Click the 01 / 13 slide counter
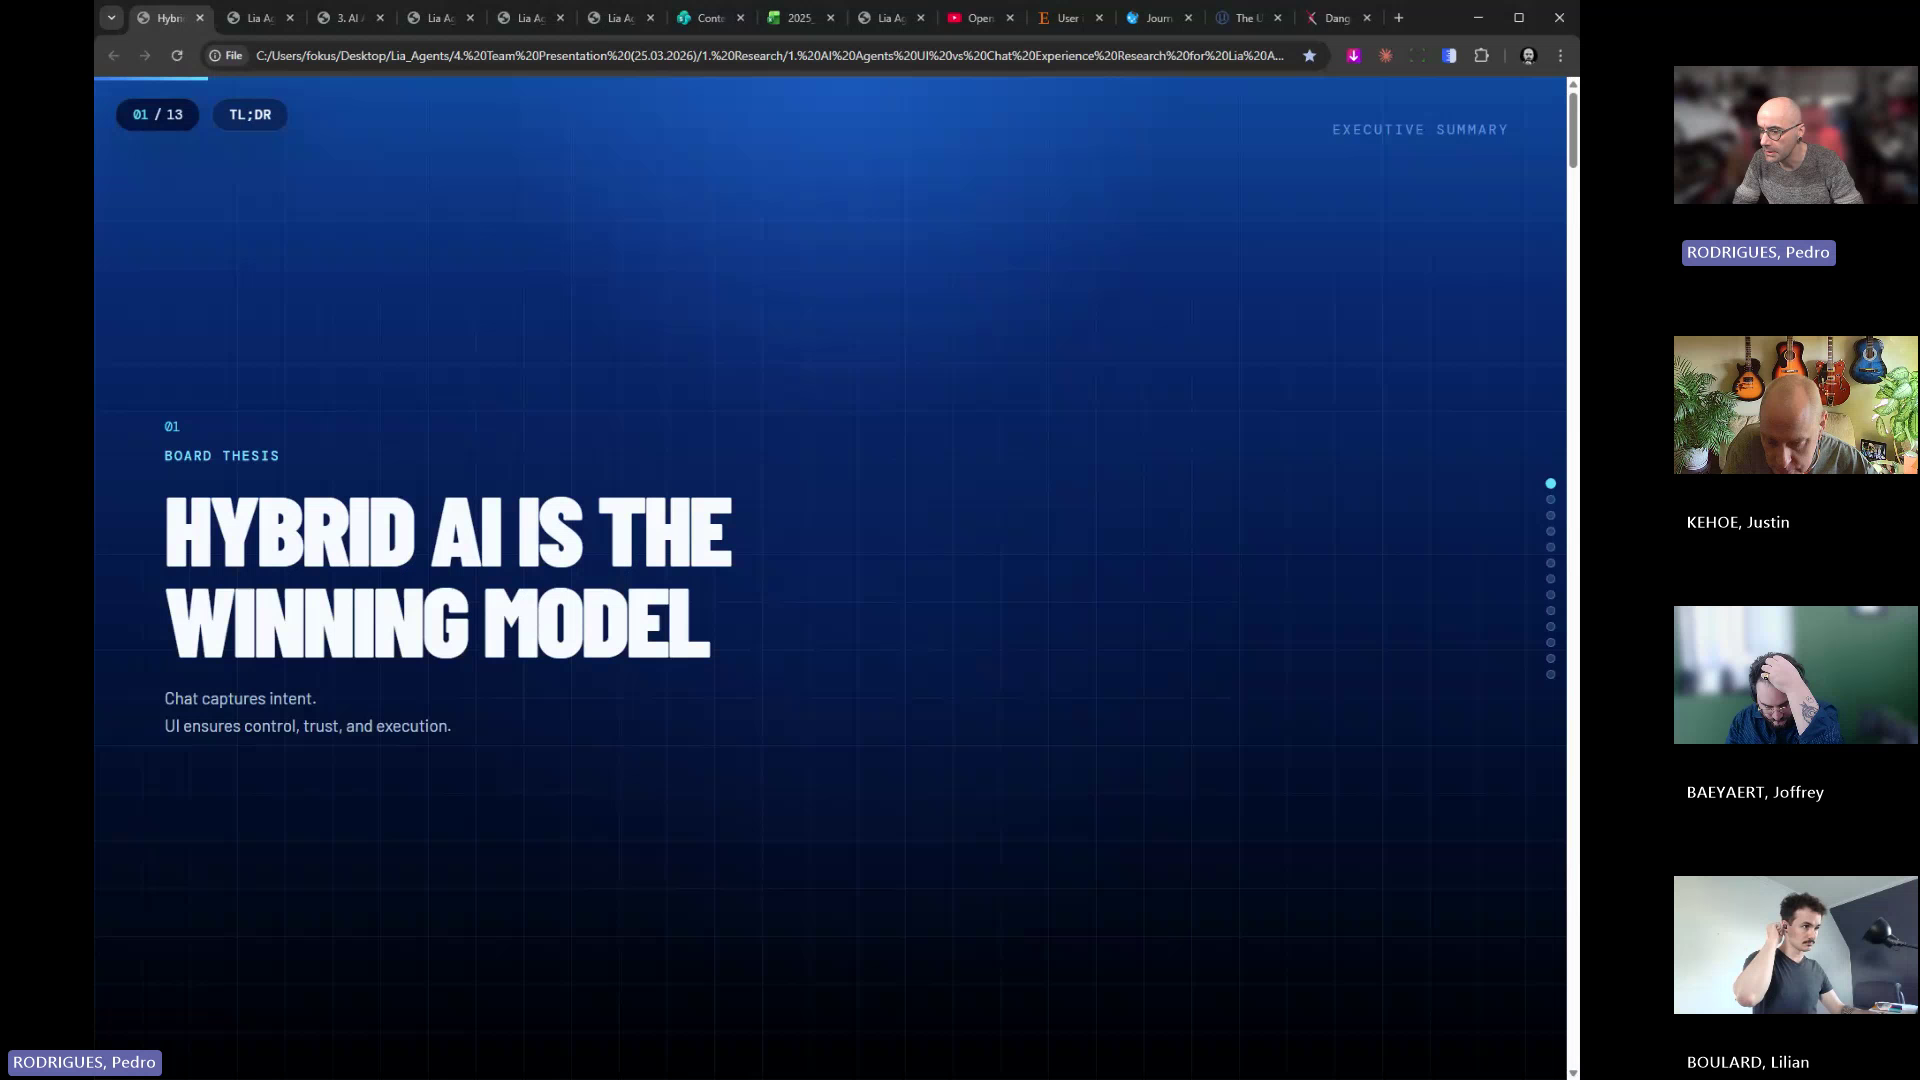 (158, 115)
